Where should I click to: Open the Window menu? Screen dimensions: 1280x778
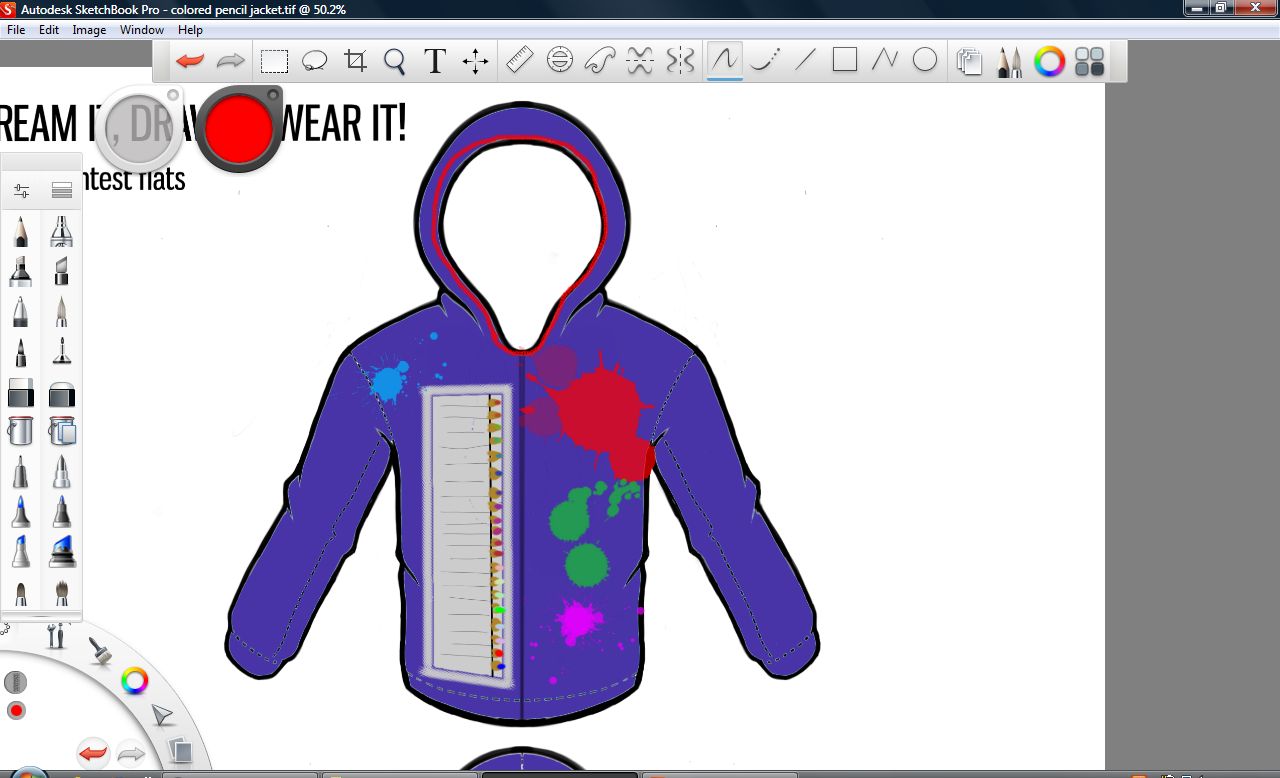coord(142,30)
